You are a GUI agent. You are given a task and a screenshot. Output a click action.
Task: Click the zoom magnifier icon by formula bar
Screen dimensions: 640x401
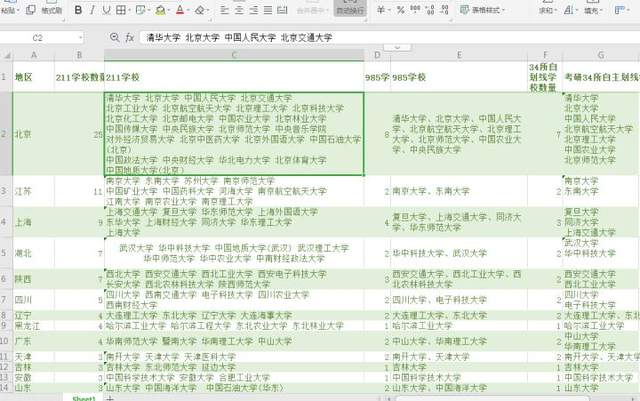coord(115,38)
